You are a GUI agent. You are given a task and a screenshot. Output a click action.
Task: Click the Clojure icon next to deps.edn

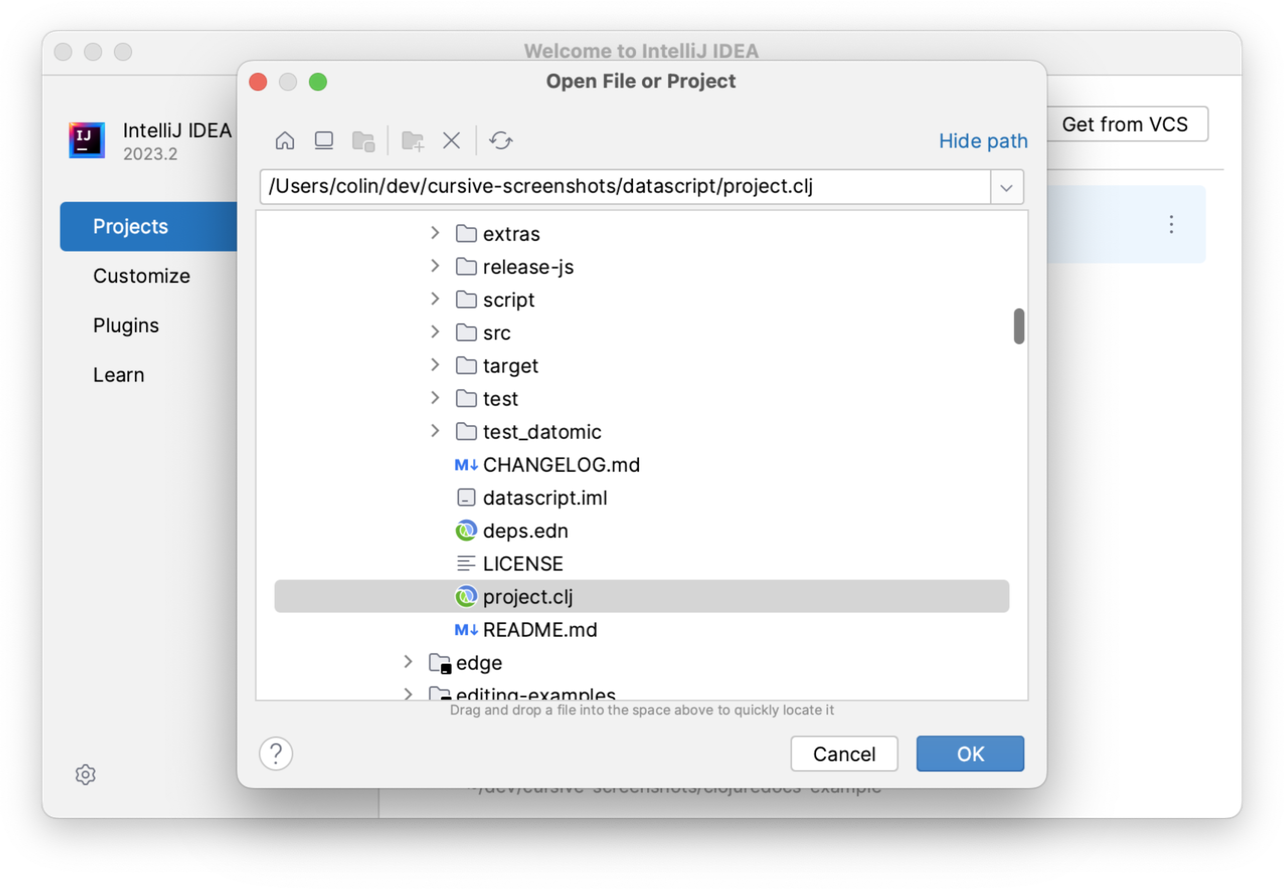pyautogui.click(x=466, y=531)
